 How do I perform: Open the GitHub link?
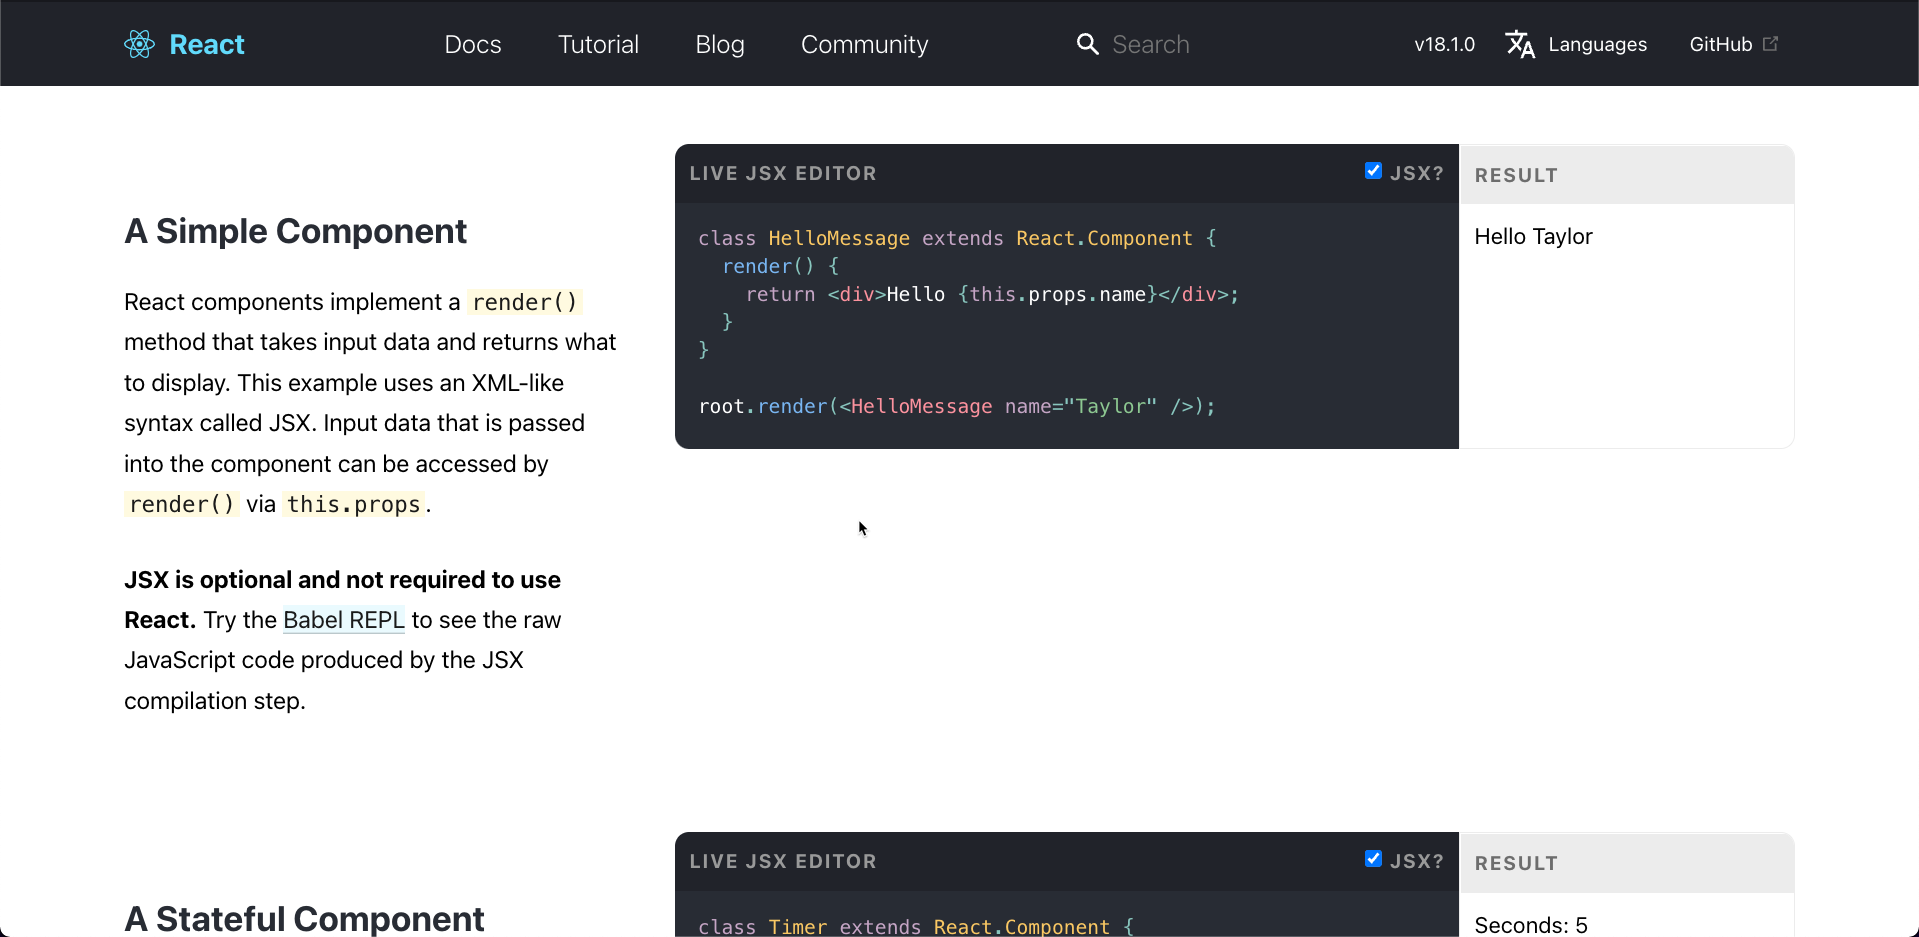click(x=1721, y=44)
